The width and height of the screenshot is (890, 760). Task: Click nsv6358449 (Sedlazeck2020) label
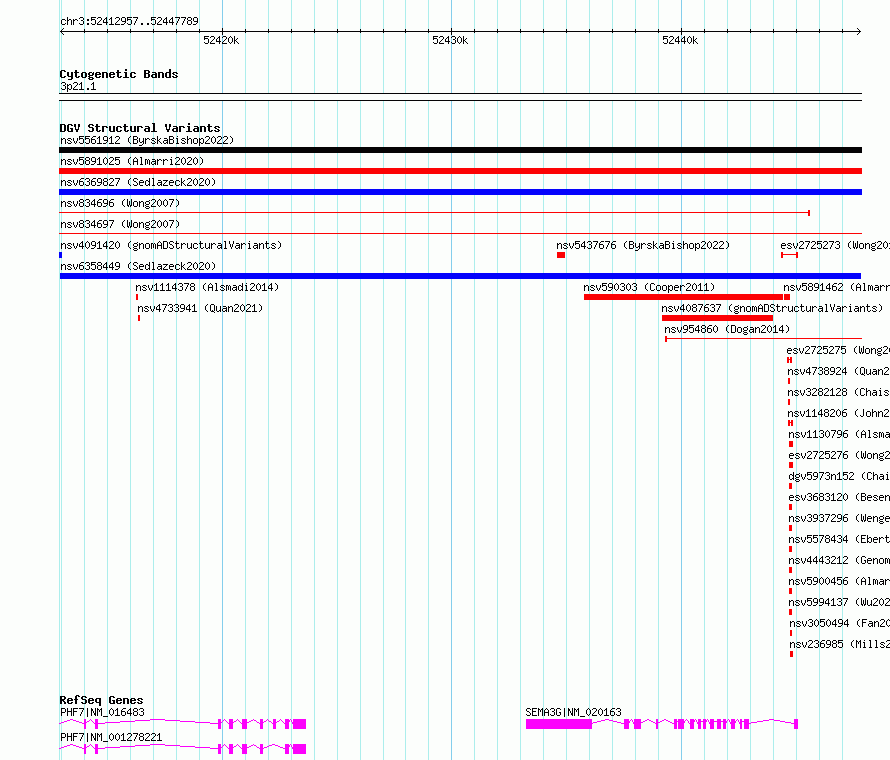tap(138, 266)
